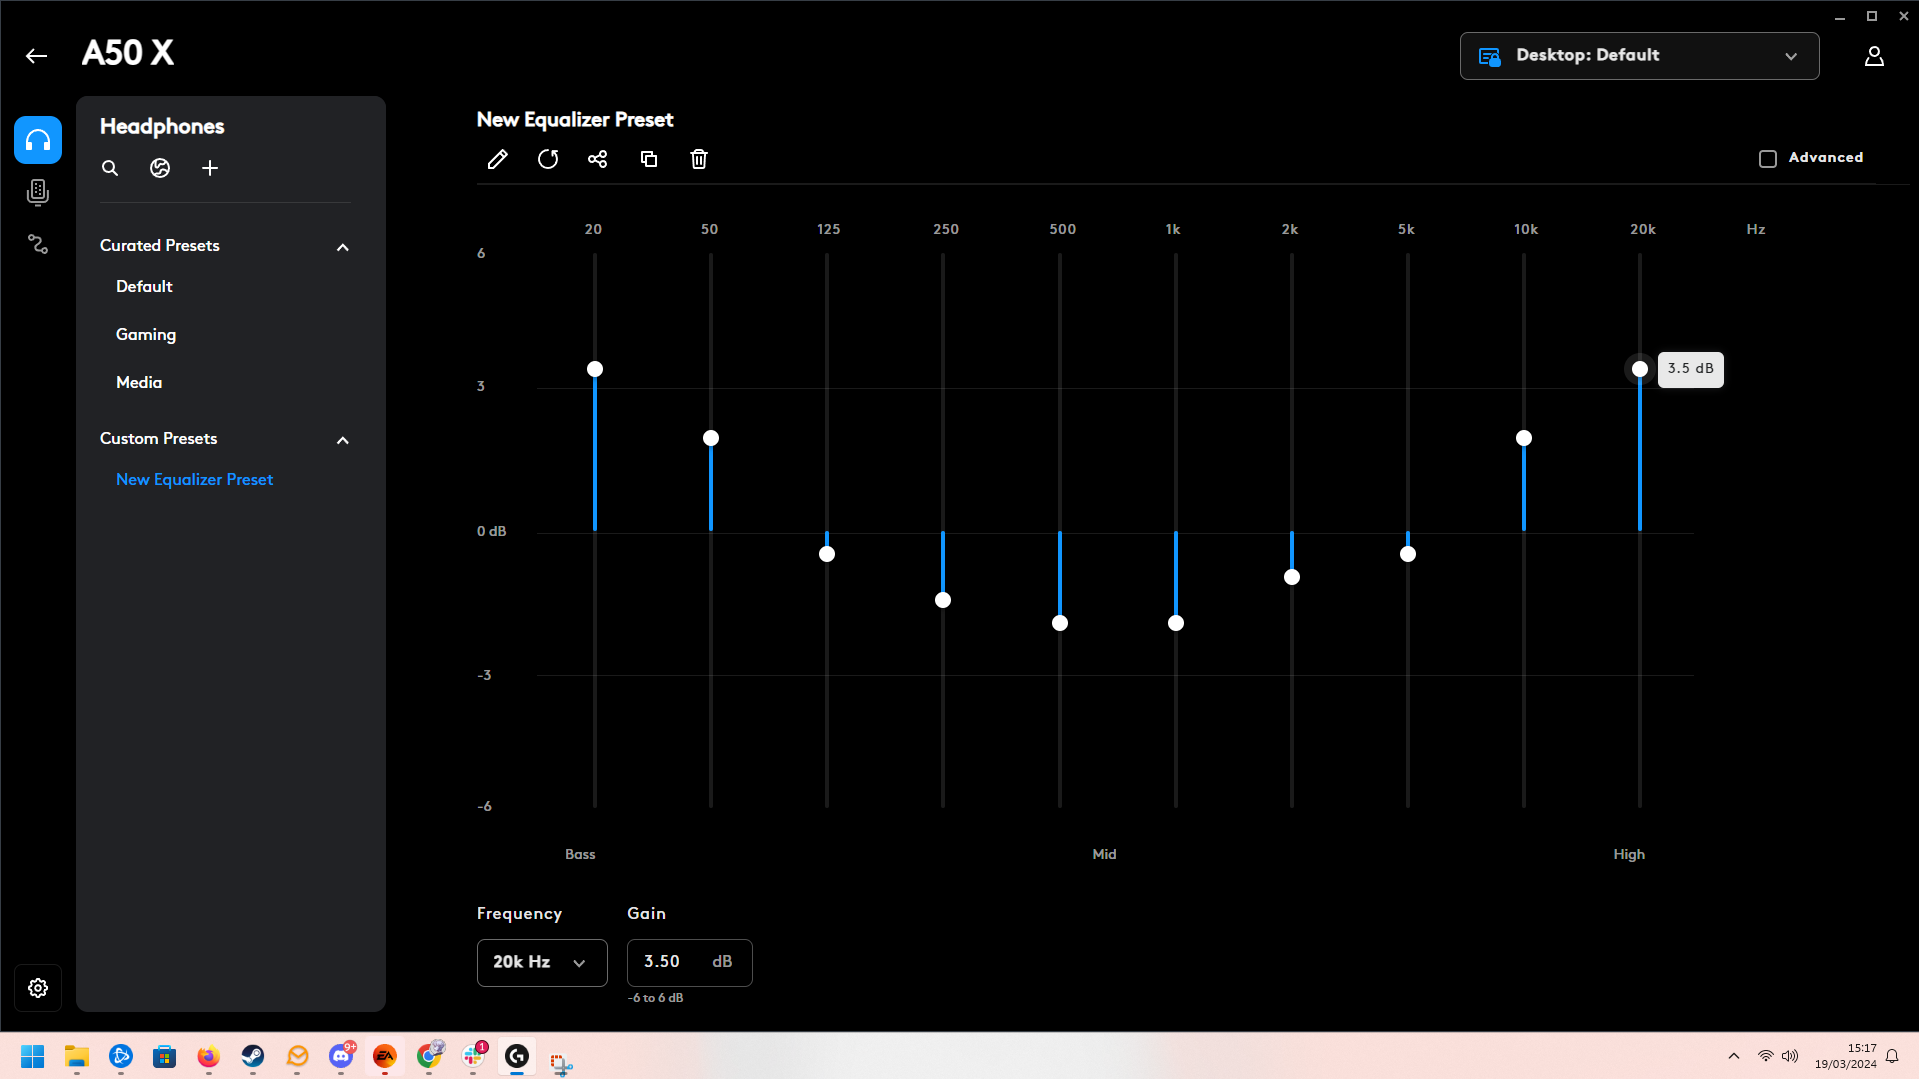Click the 1k band slider handle

[x=1176, y=623]
